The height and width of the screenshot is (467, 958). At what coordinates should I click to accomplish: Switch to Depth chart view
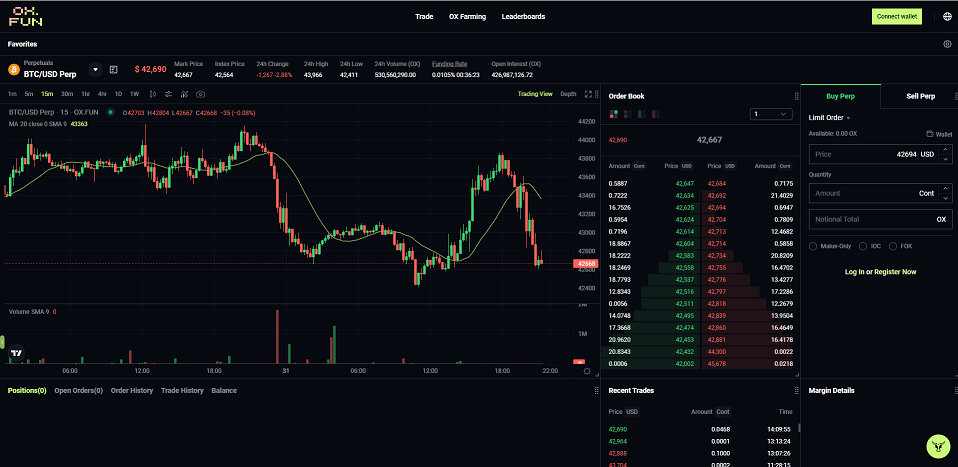pyautogui.click(x=568, y=94)
